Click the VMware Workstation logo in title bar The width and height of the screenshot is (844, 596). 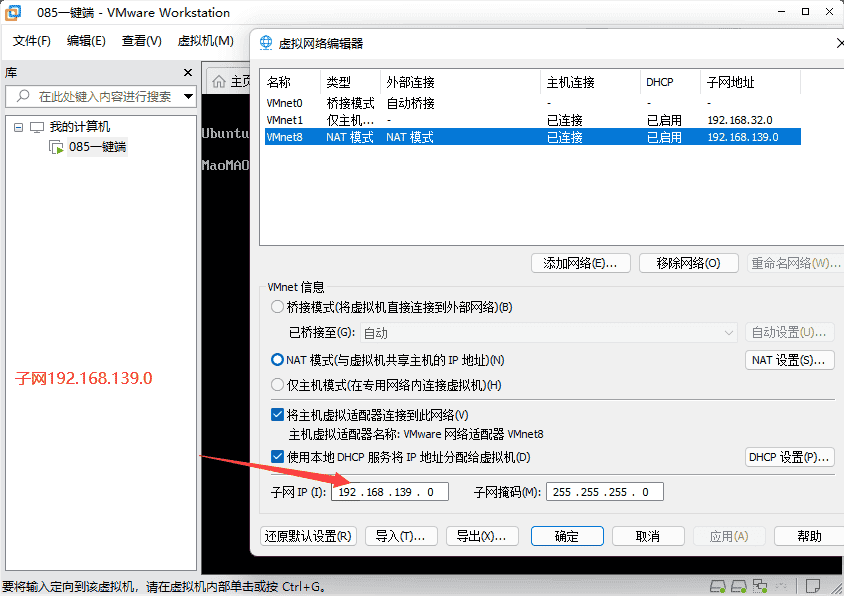(x=16, y=13)
